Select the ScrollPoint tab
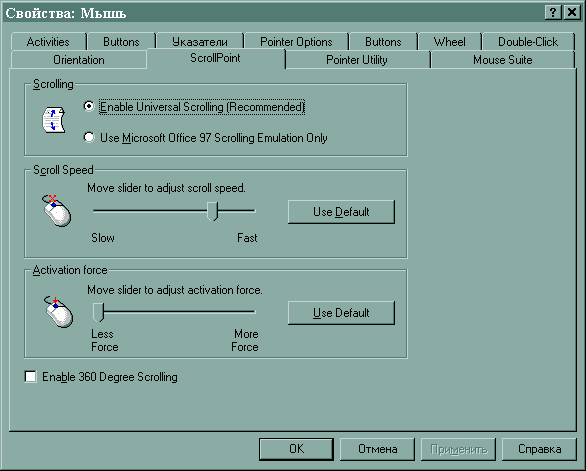The height and width of the screenshot is (471, 586). click(x=215, y=58)
